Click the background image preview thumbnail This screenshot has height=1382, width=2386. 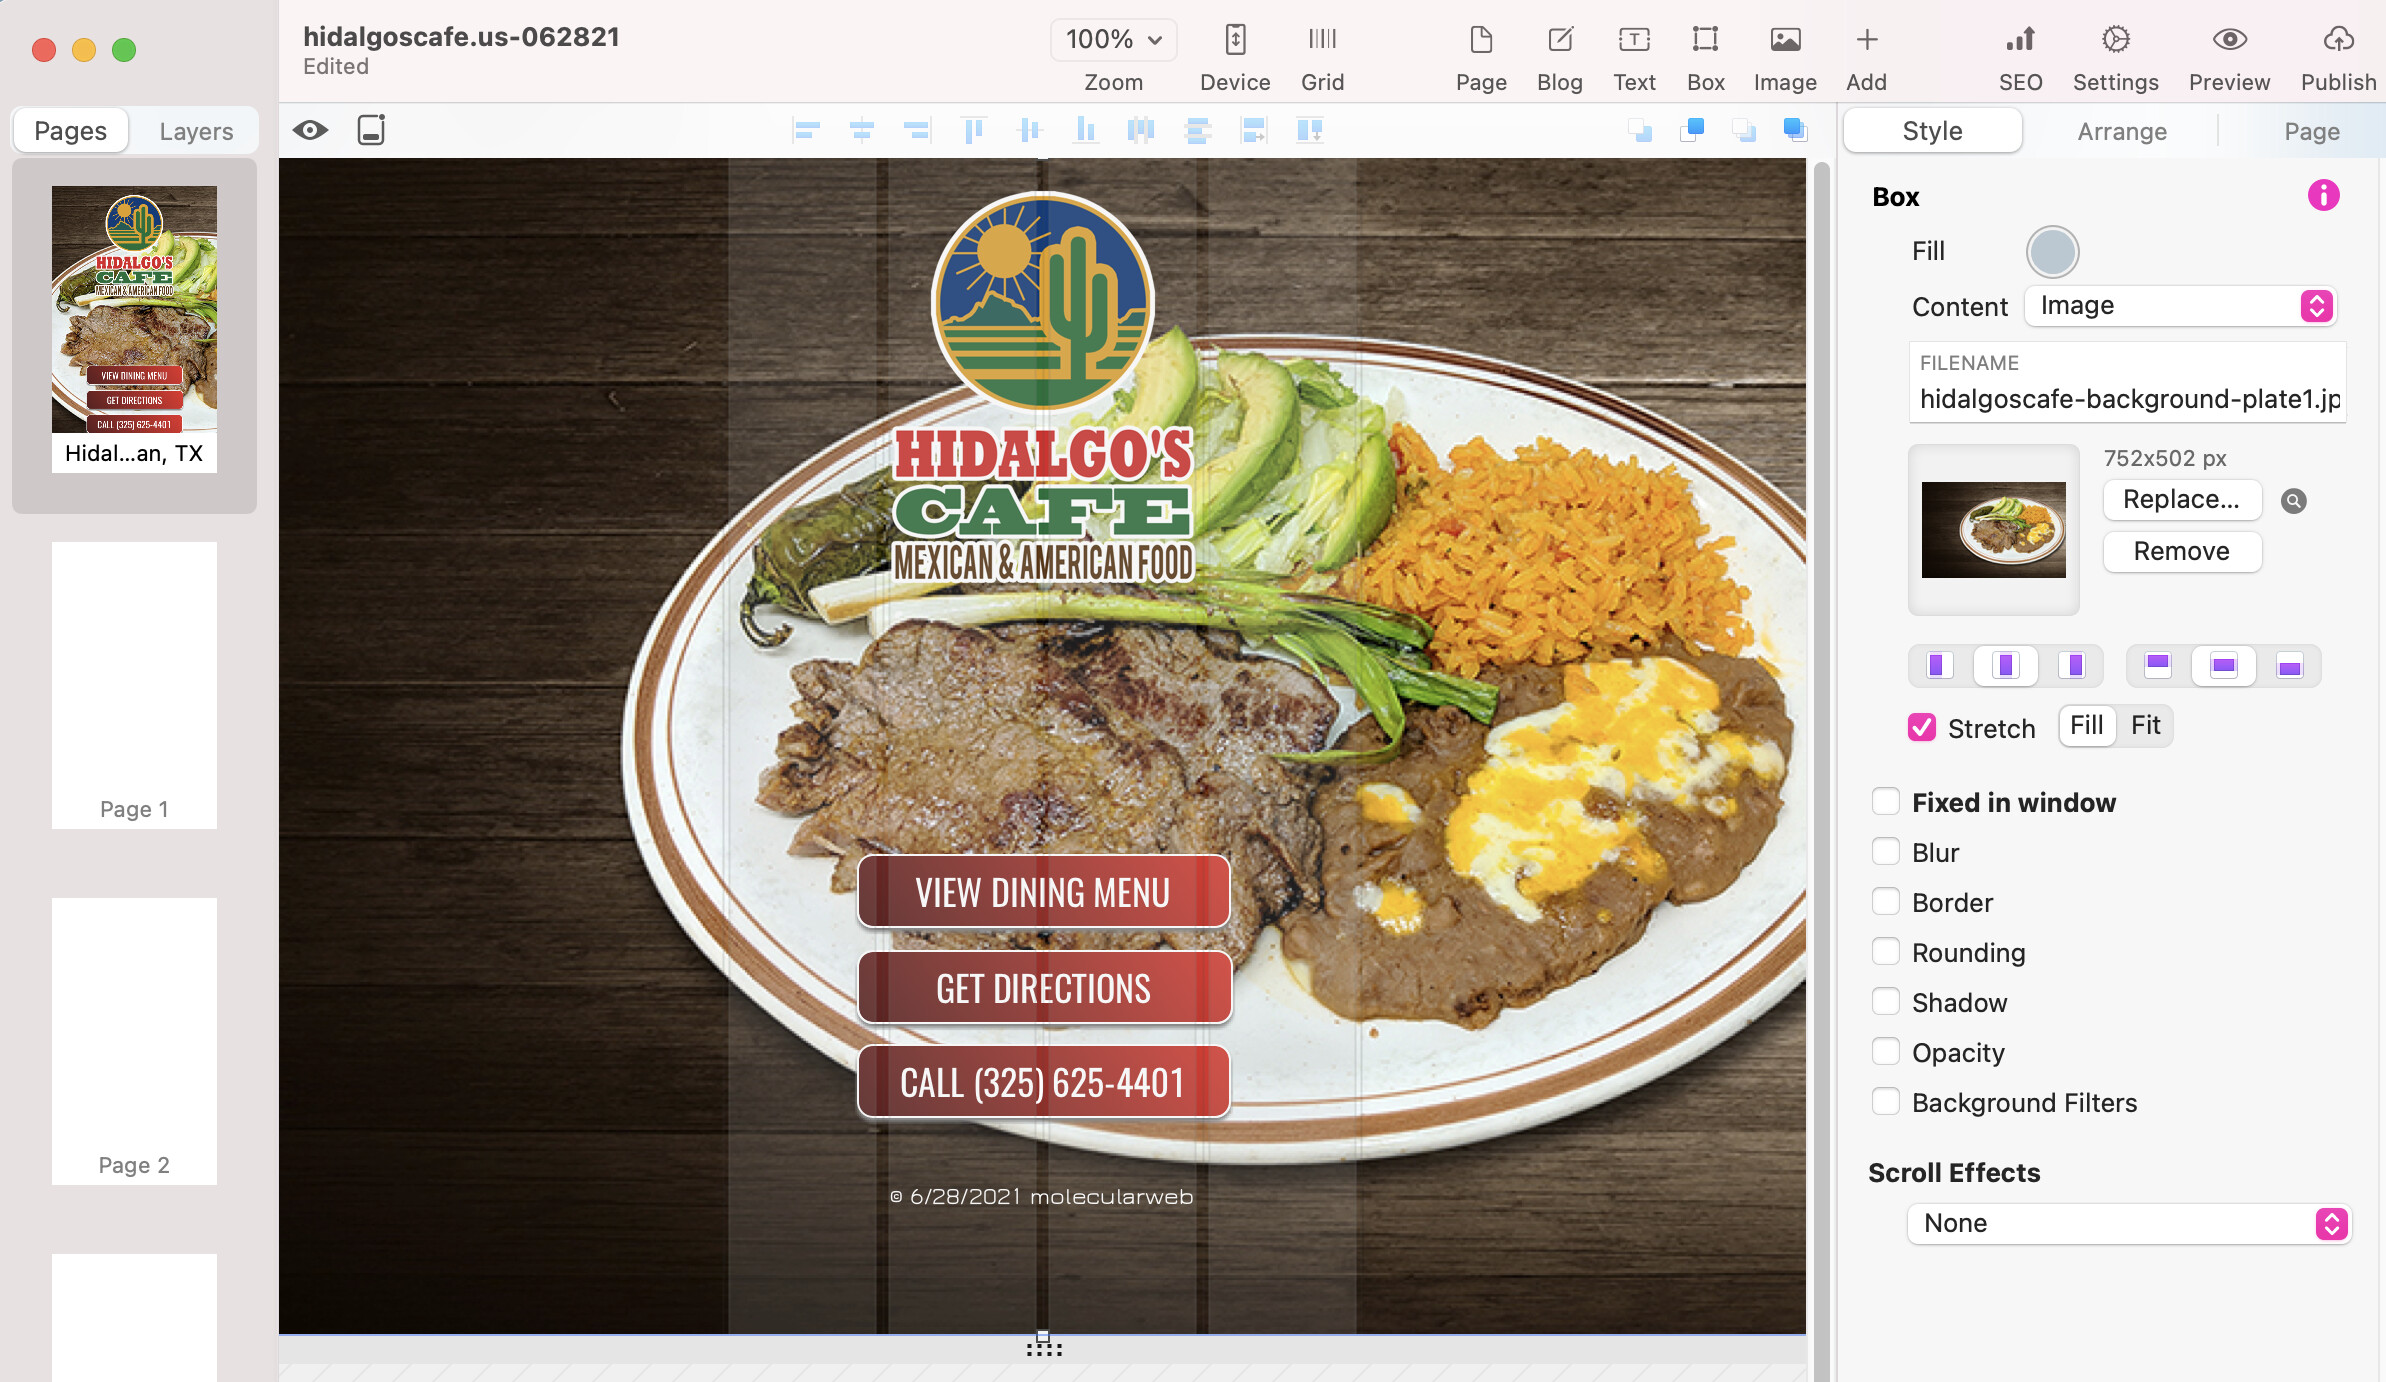(x=1993, y=529)
